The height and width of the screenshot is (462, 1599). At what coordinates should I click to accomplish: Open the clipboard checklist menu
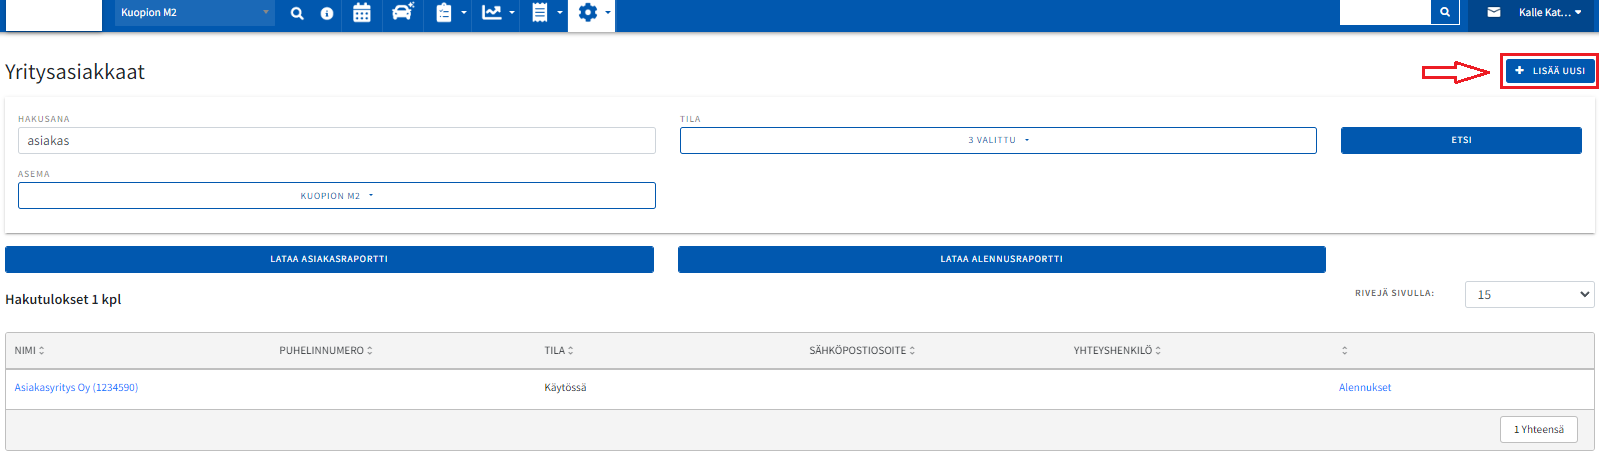[451, 13]
